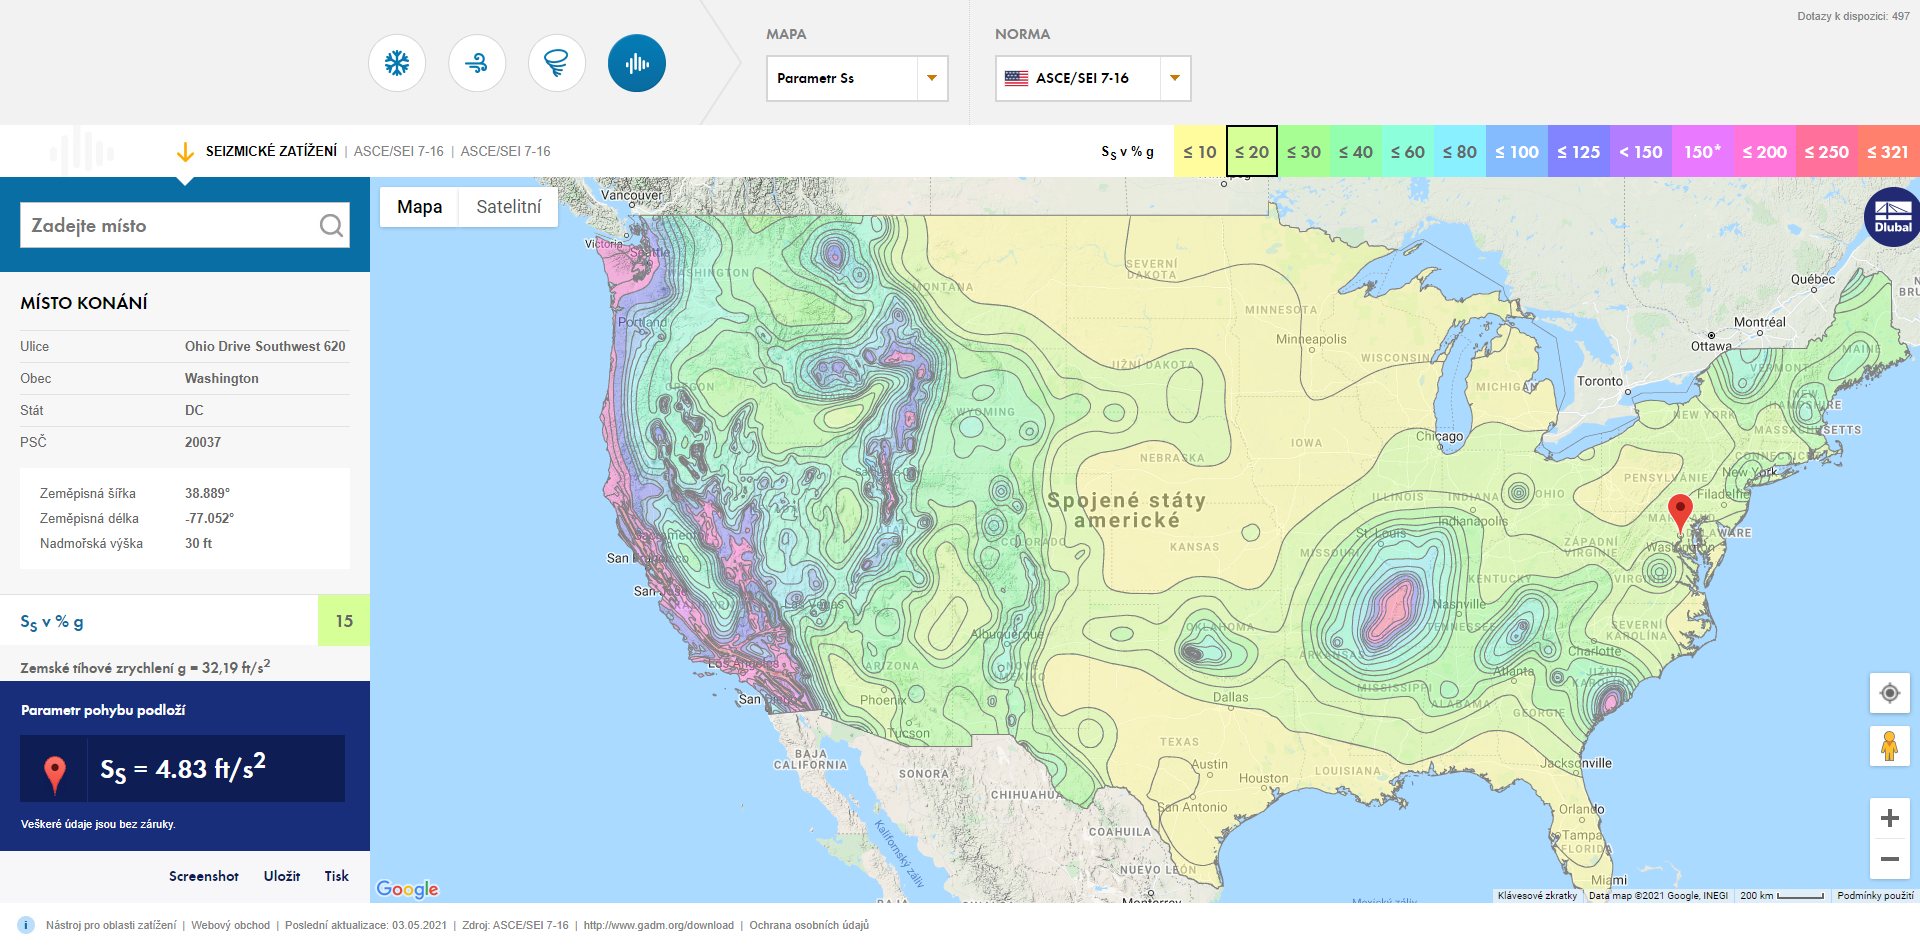
Task: Select the ≤ 321 legend swatch
Action: 1888,152
